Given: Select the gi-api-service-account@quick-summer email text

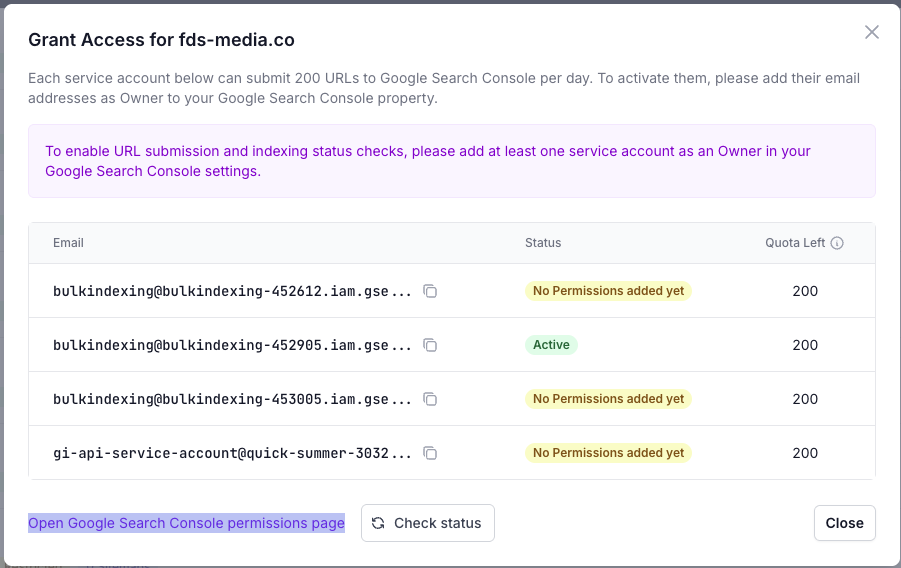Looking at the screenshot, I should tap(232, 454).
